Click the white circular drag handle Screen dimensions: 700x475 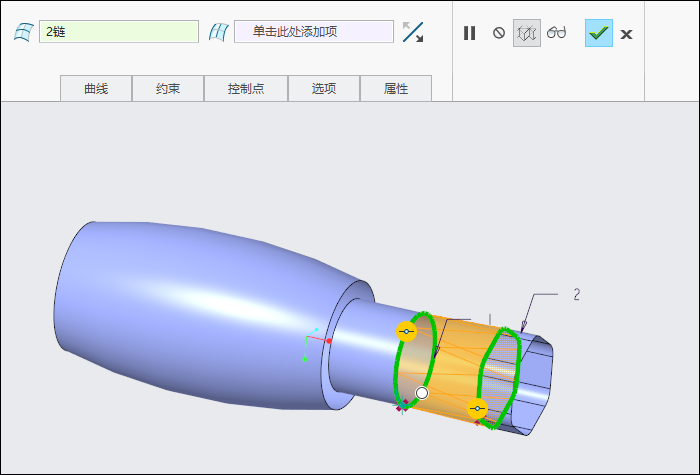click(x=421, y=393)
